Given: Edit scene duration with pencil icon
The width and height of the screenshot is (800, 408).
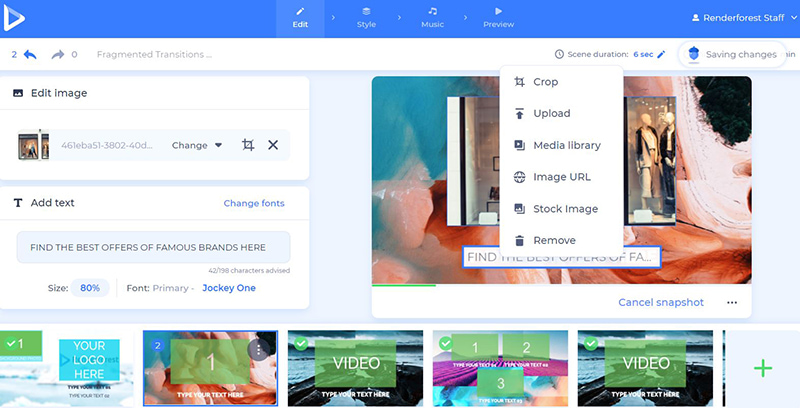Looking at the screenshot, I should [661, 54].
